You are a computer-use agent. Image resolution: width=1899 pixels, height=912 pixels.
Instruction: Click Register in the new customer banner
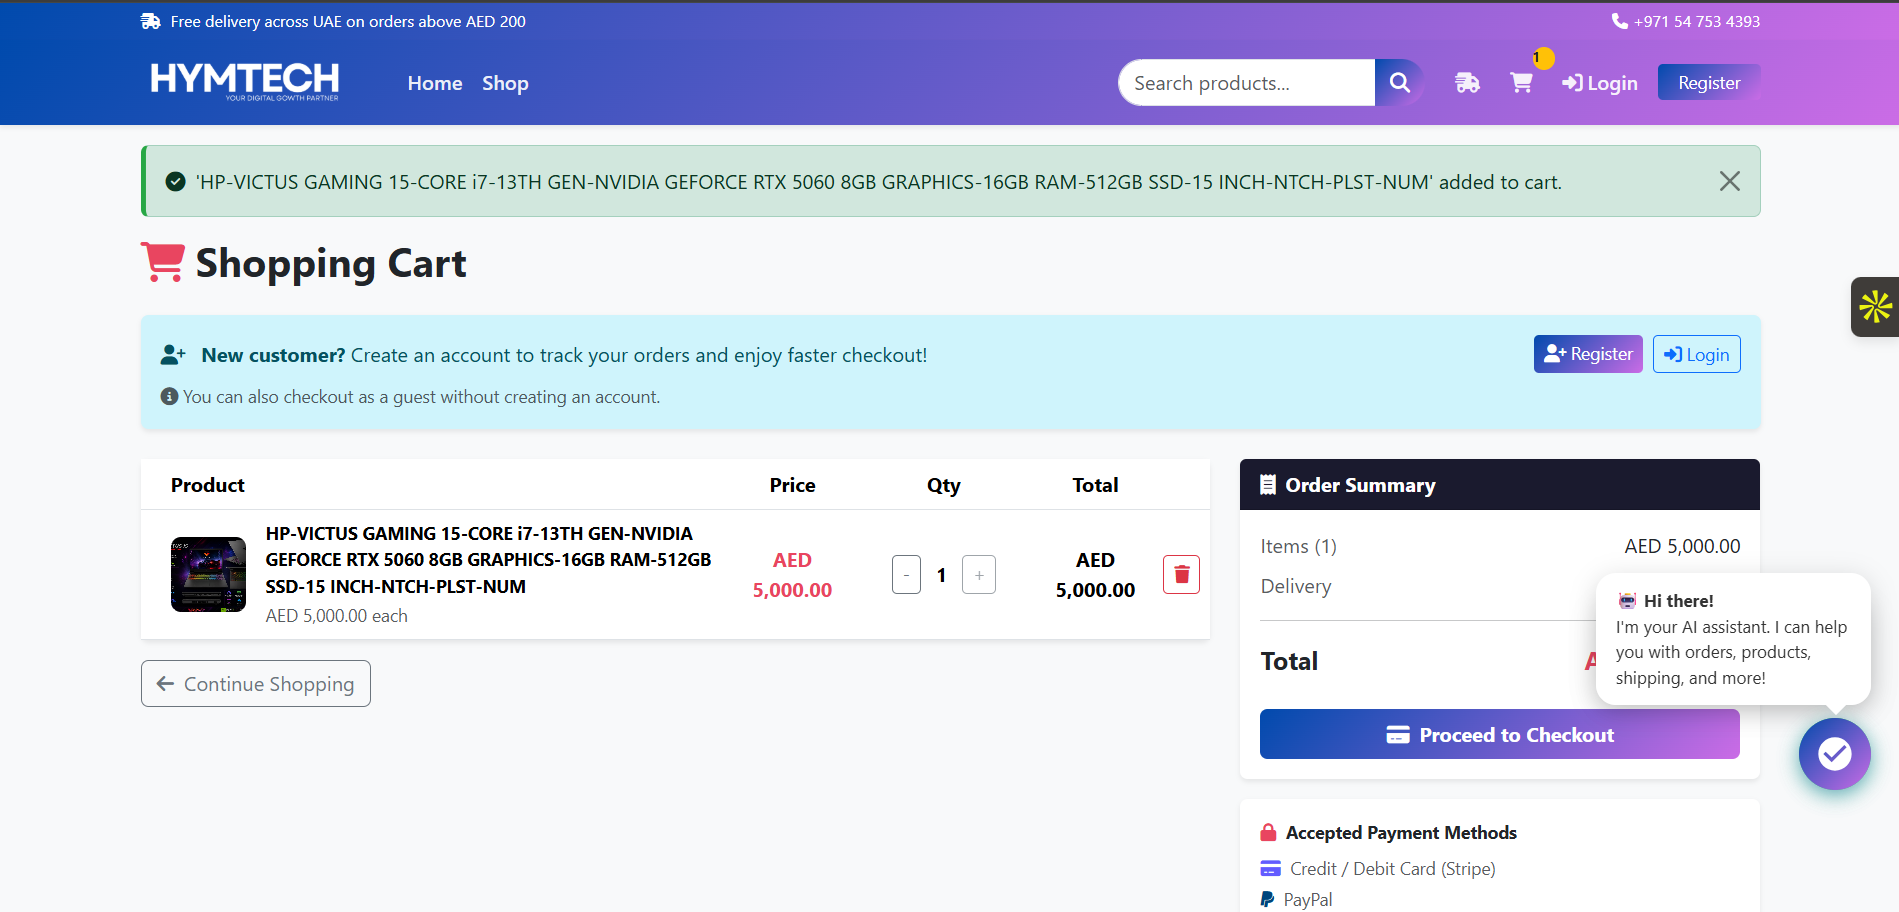tap(1588, 354)
